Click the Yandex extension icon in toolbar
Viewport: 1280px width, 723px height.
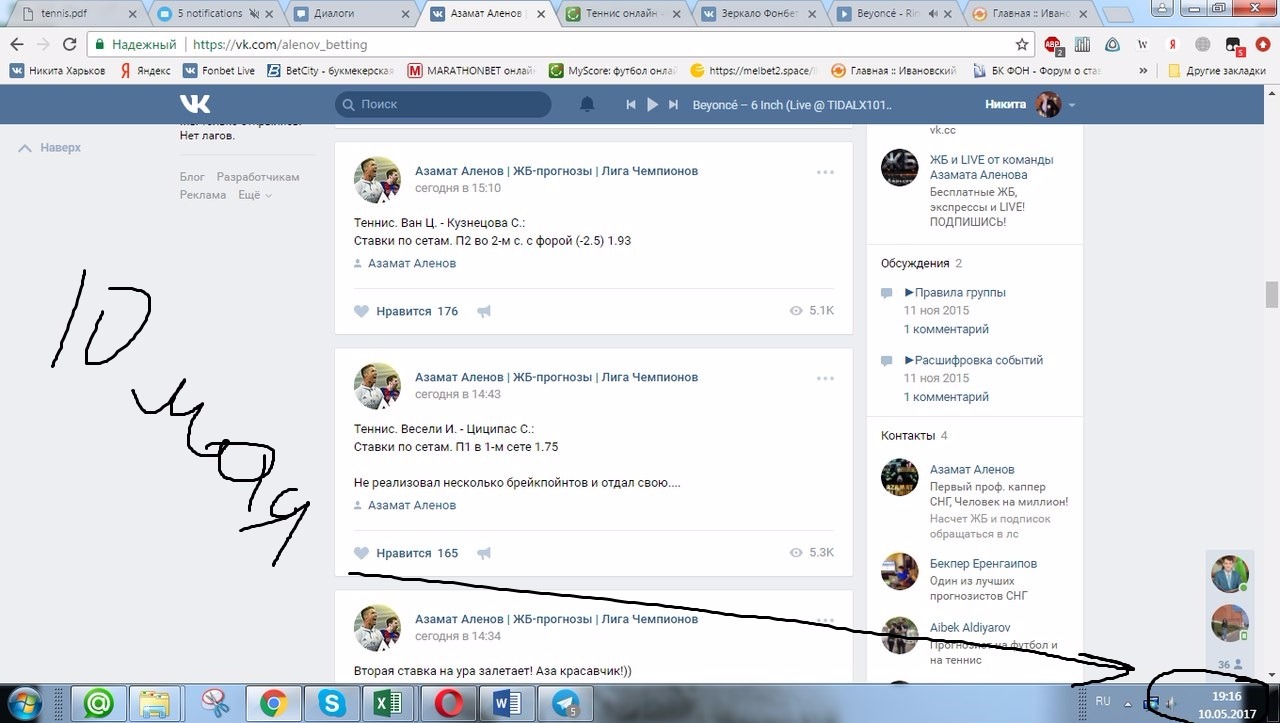click(x=1172, y=44)
